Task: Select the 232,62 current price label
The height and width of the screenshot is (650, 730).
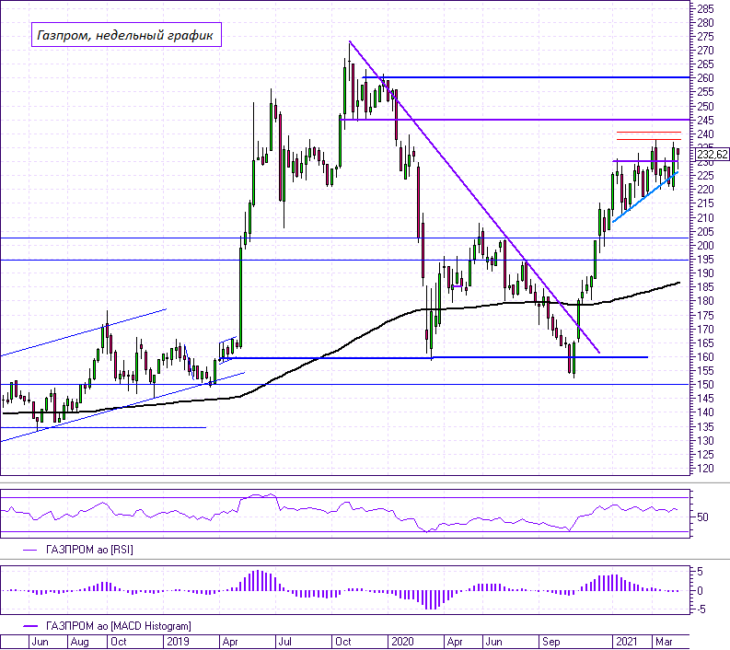Action: [x=713, y=154]
